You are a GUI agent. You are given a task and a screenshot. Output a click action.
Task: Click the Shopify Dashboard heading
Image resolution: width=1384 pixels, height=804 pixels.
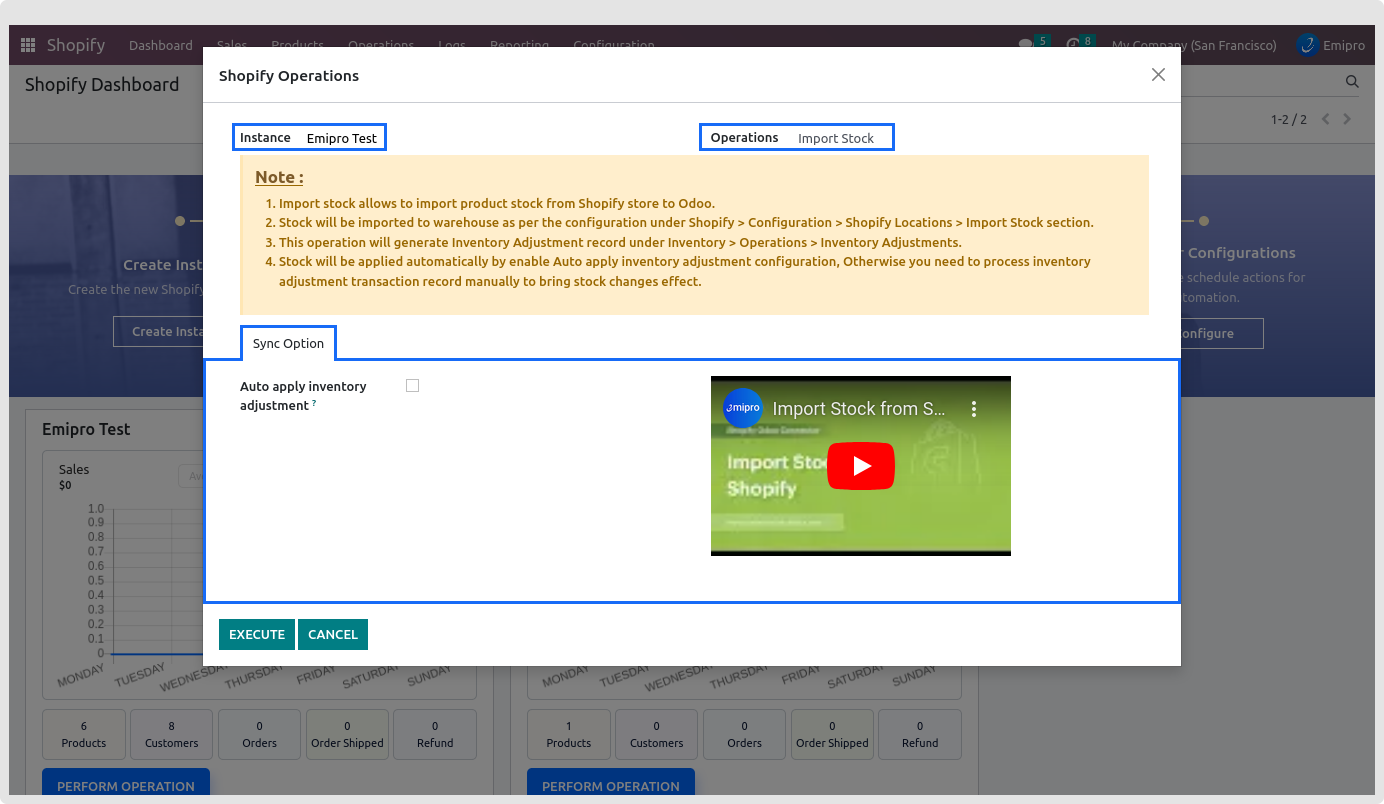[x=102, y=85]
